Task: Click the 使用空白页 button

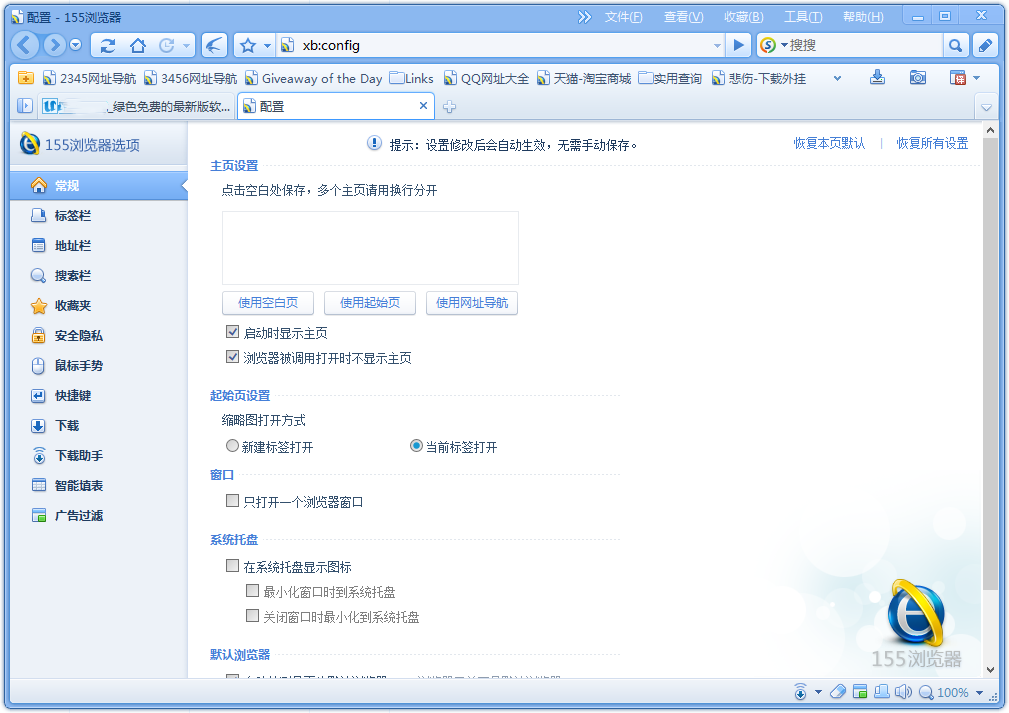Action: click(x=267, y=303)
